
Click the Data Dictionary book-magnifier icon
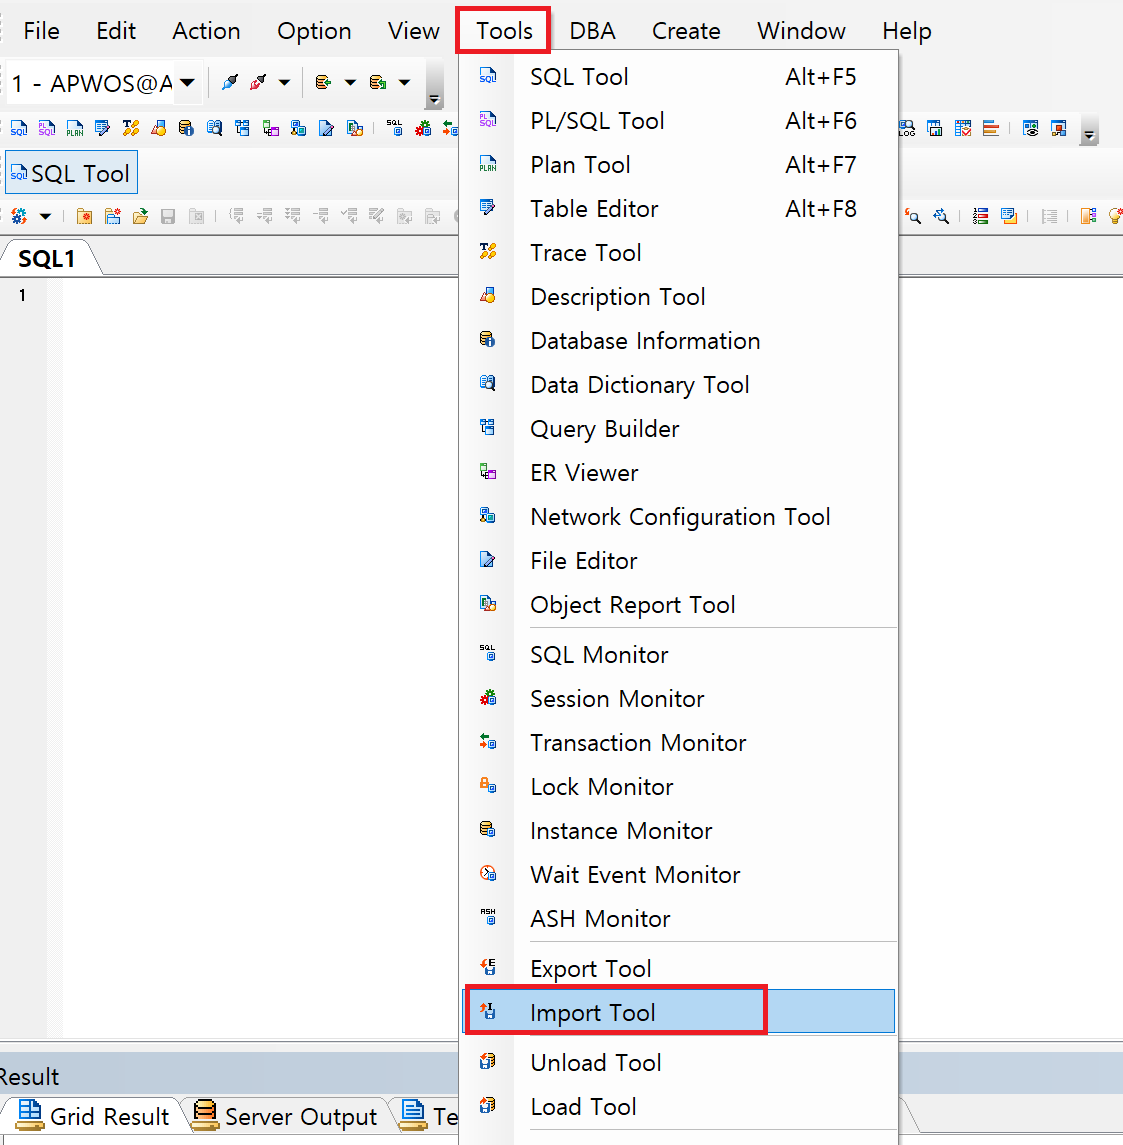click(x=214, y=129)
